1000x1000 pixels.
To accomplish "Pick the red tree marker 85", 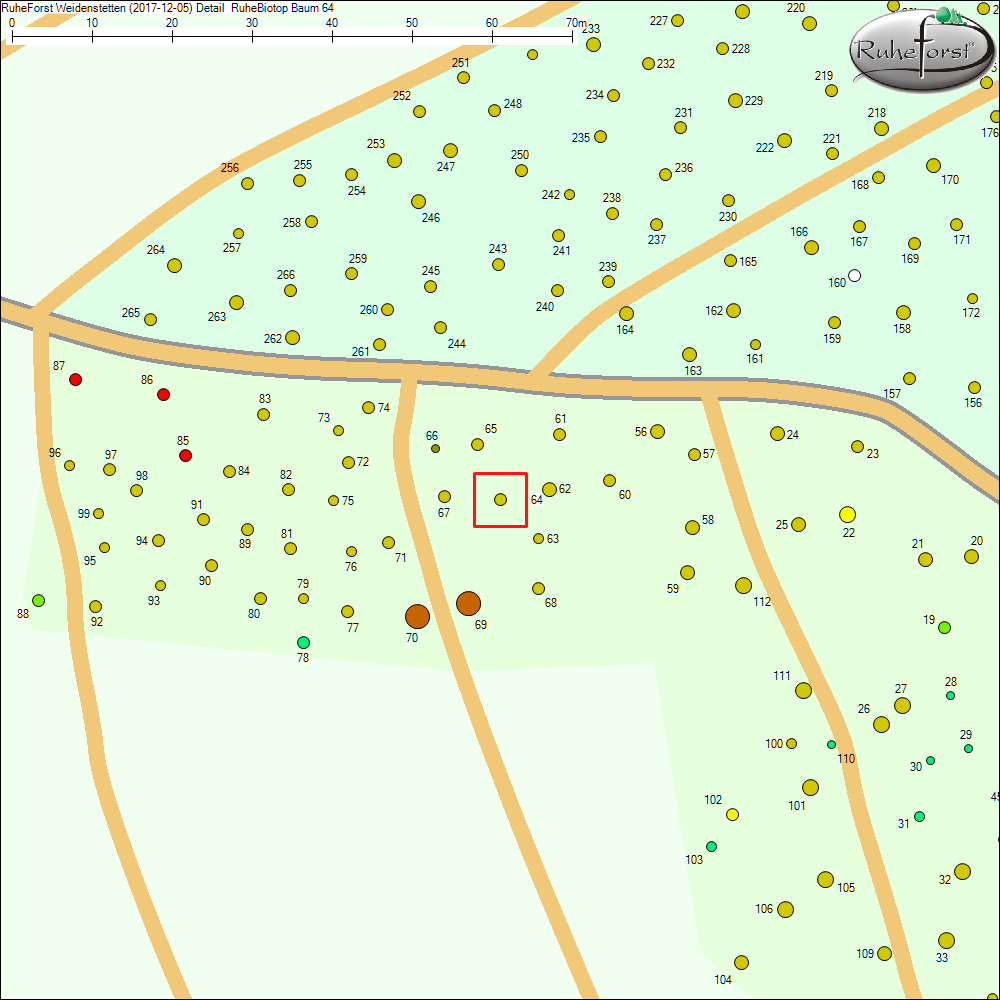I will coord(185,456).
